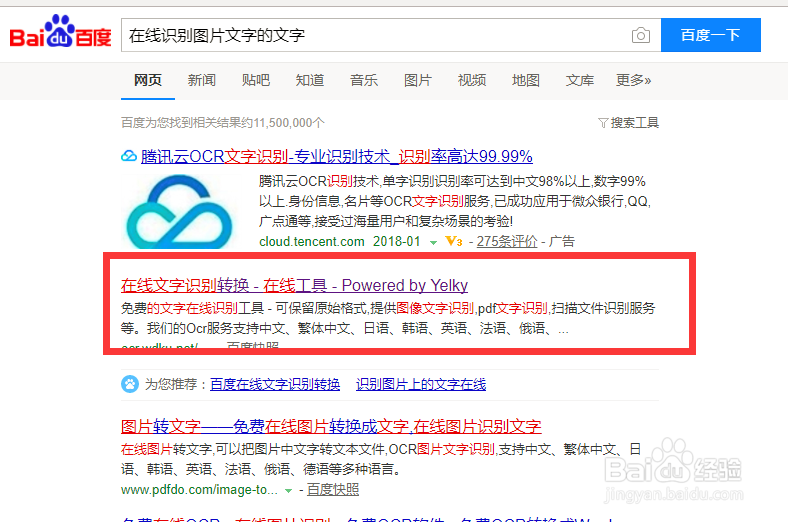Image resolution: width=788 pixels, height=522 pixels.
Task: Switch to the 文库 tab
Action: pos(579,80)
